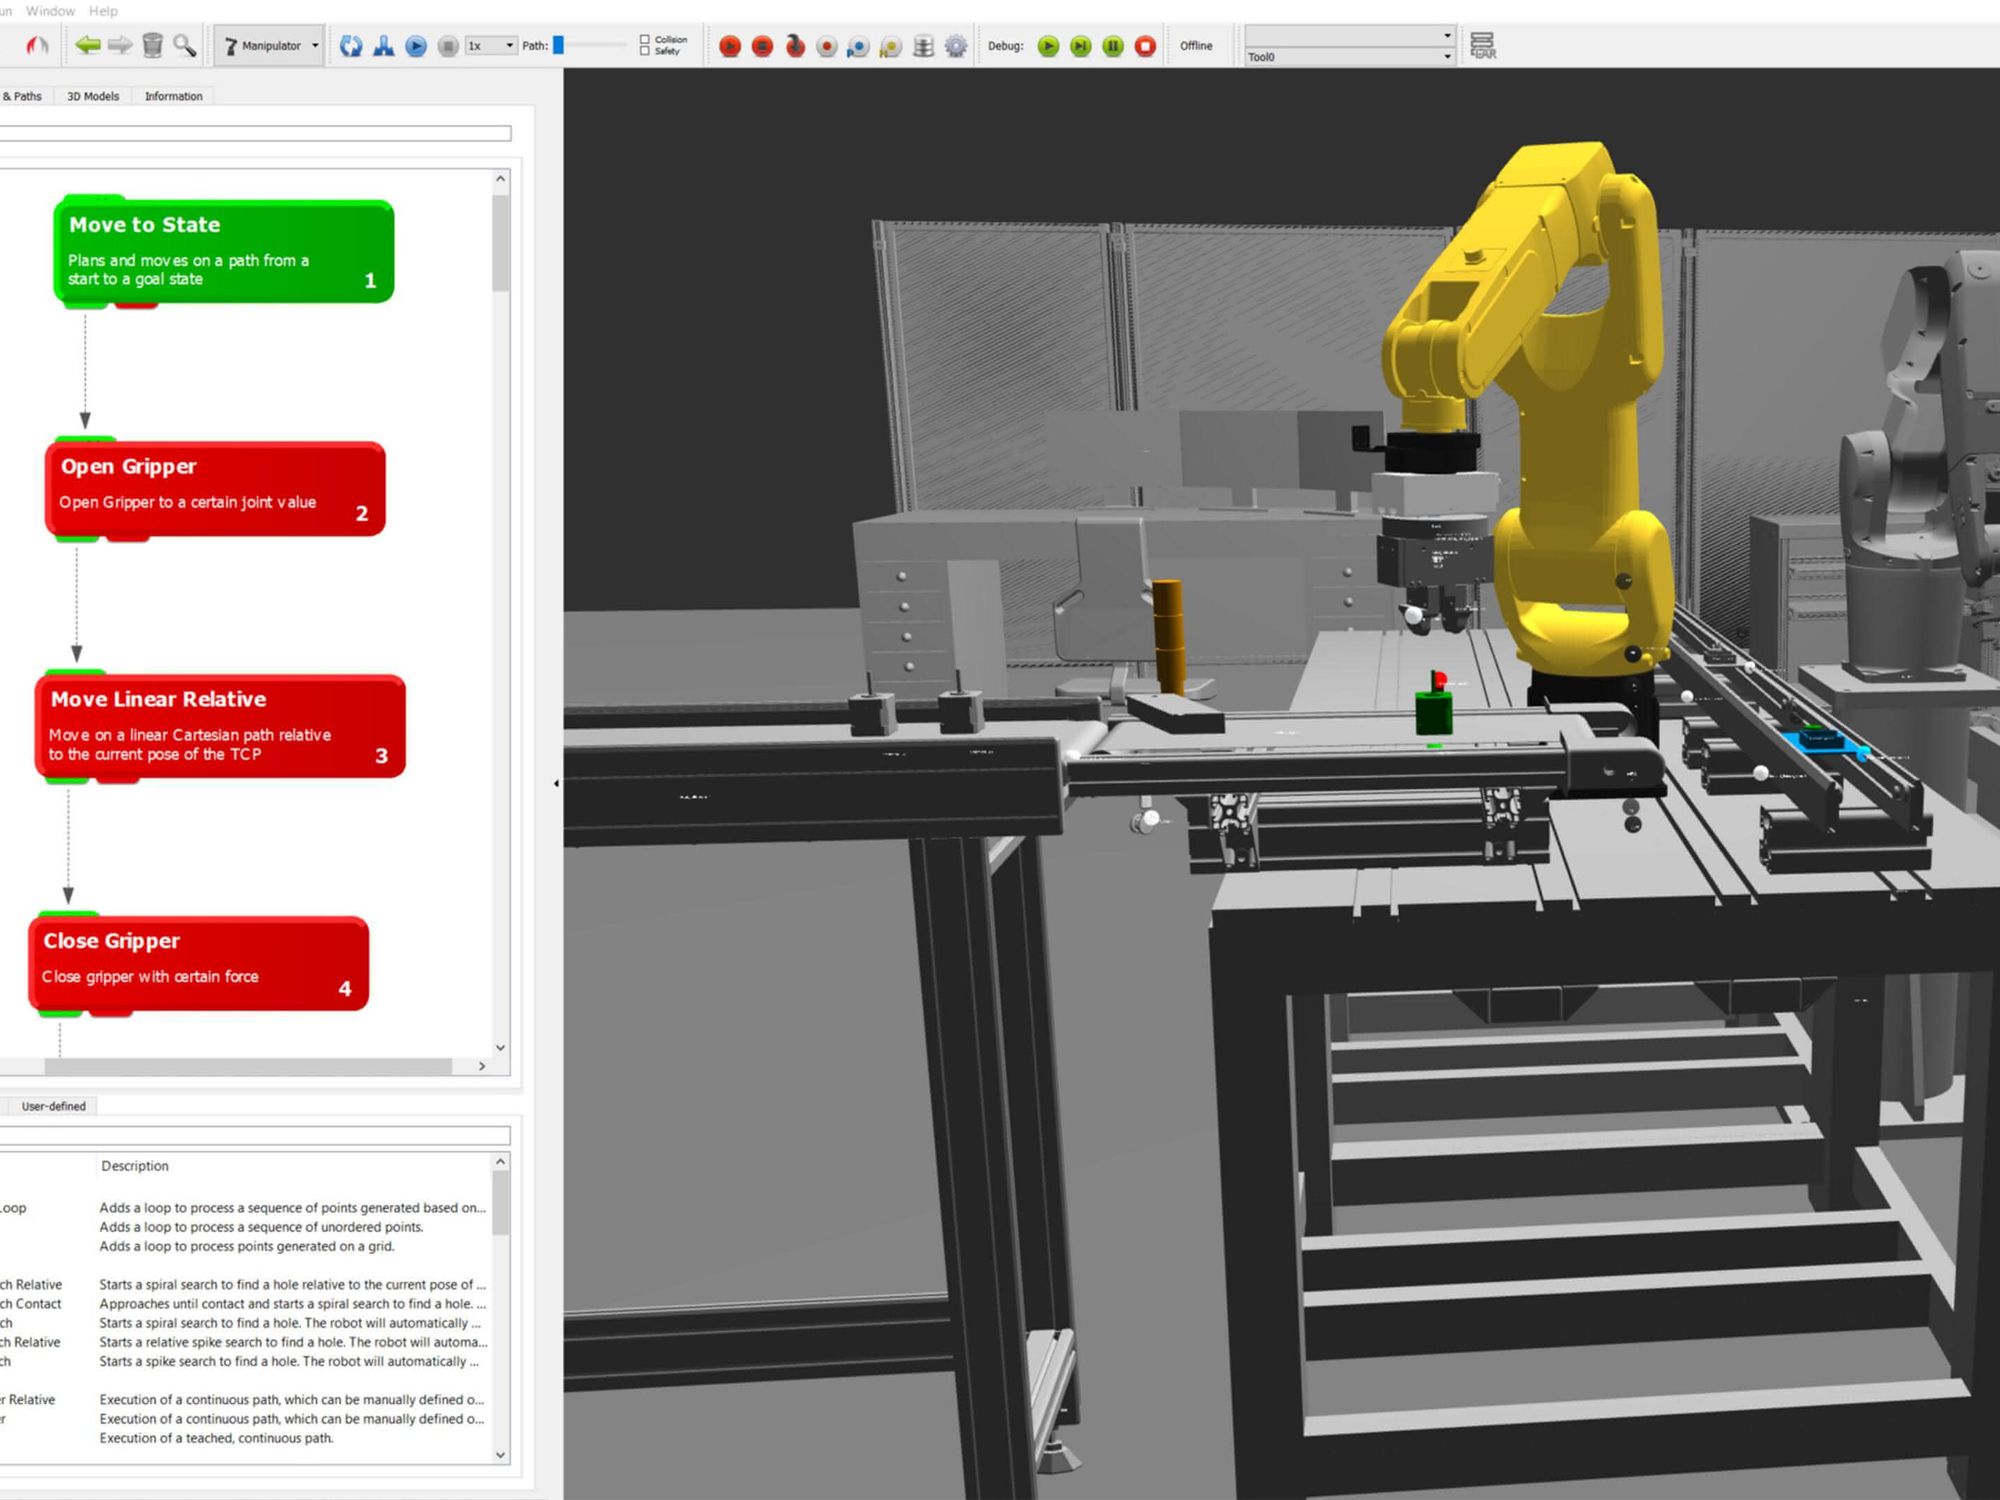Enable the Safety checkbox
Viewport: 2000px width, 1500px height.
645,51
